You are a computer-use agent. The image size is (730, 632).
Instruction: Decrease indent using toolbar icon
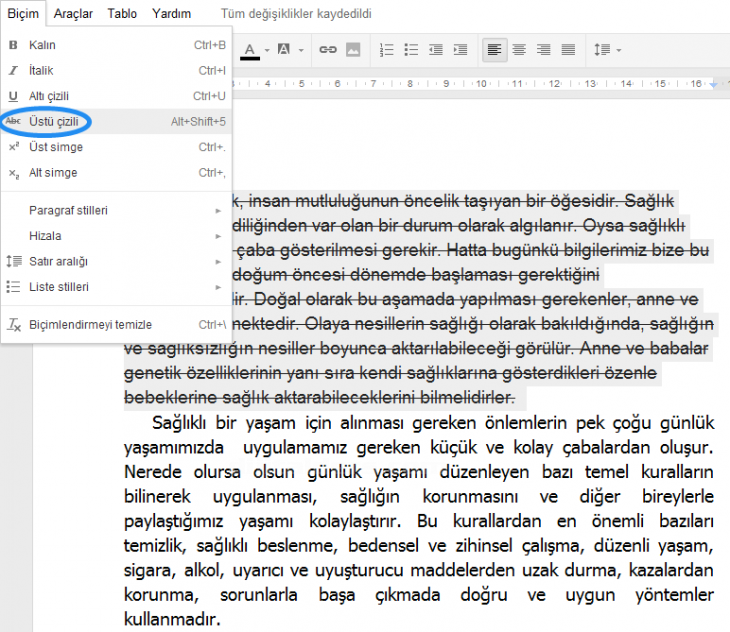coord(435,49)
